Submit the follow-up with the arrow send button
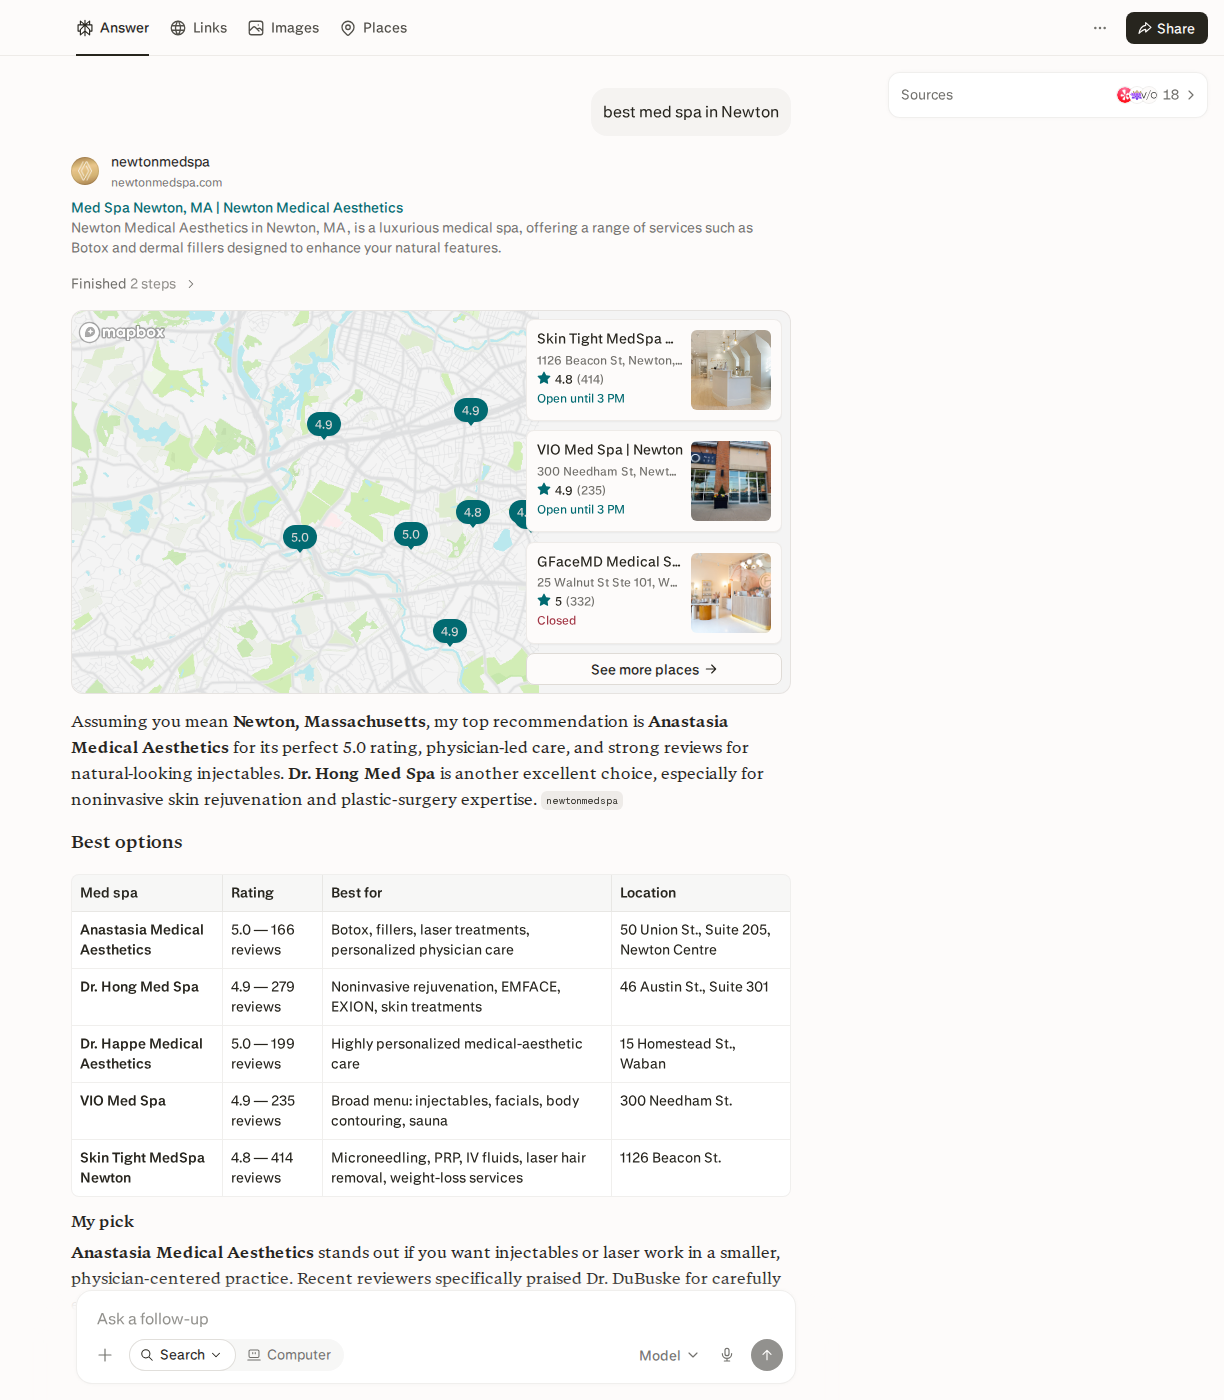 tap(767, 1355)
